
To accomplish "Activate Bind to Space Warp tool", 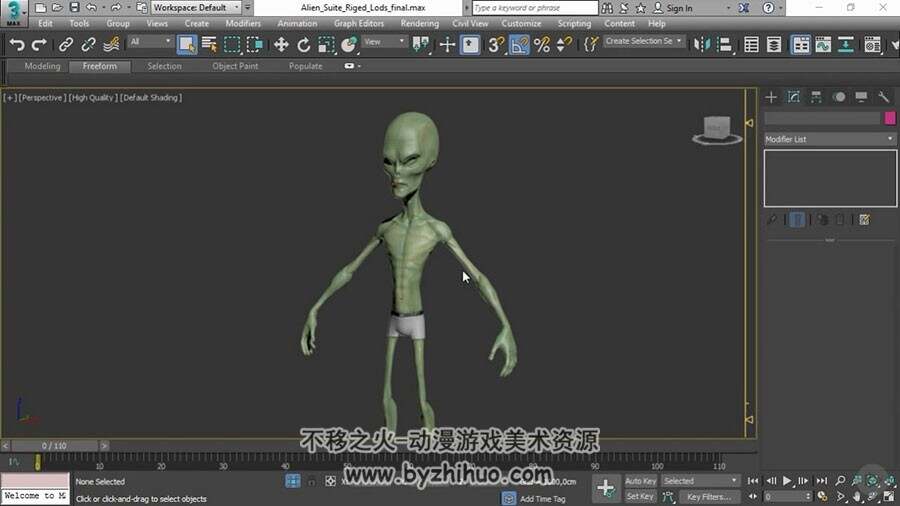I will 111,44.
